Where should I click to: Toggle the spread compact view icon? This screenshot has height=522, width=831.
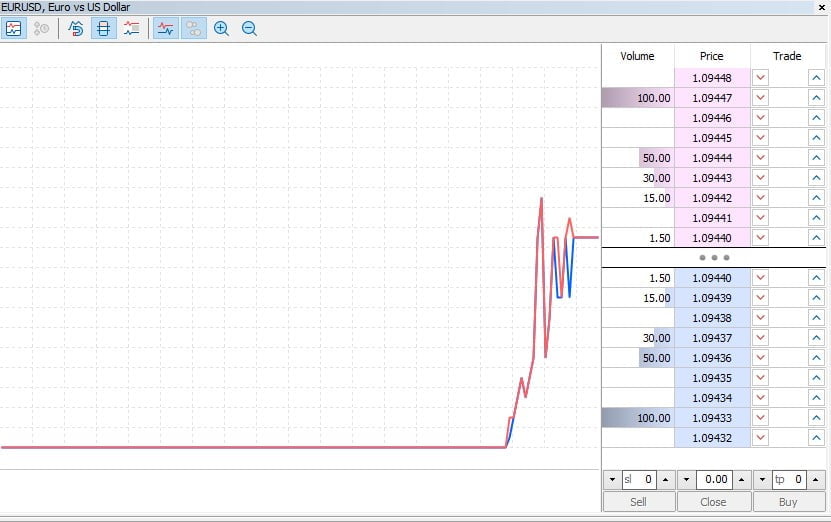[x=104, y=29]
